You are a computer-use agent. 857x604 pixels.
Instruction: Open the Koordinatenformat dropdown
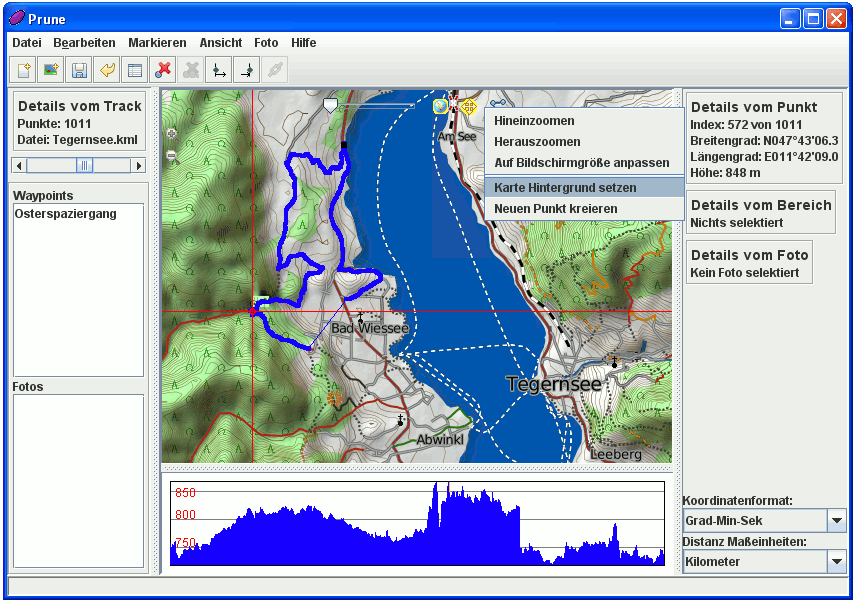click(837, 521)
